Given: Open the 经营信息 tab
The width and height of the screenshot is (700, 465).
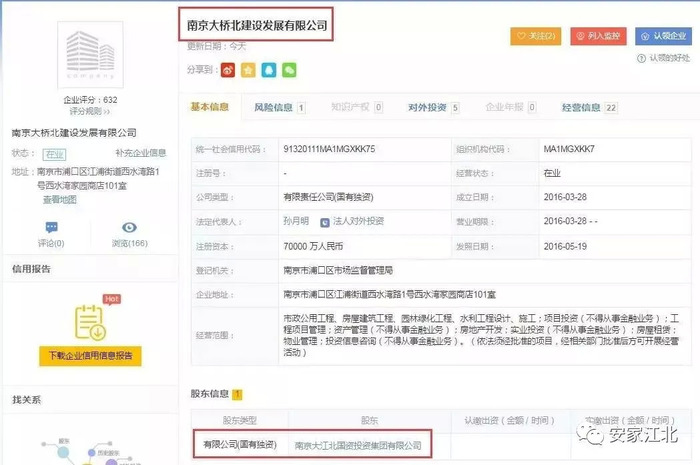Looking at the screenshot, I should [x=590, y=108].
